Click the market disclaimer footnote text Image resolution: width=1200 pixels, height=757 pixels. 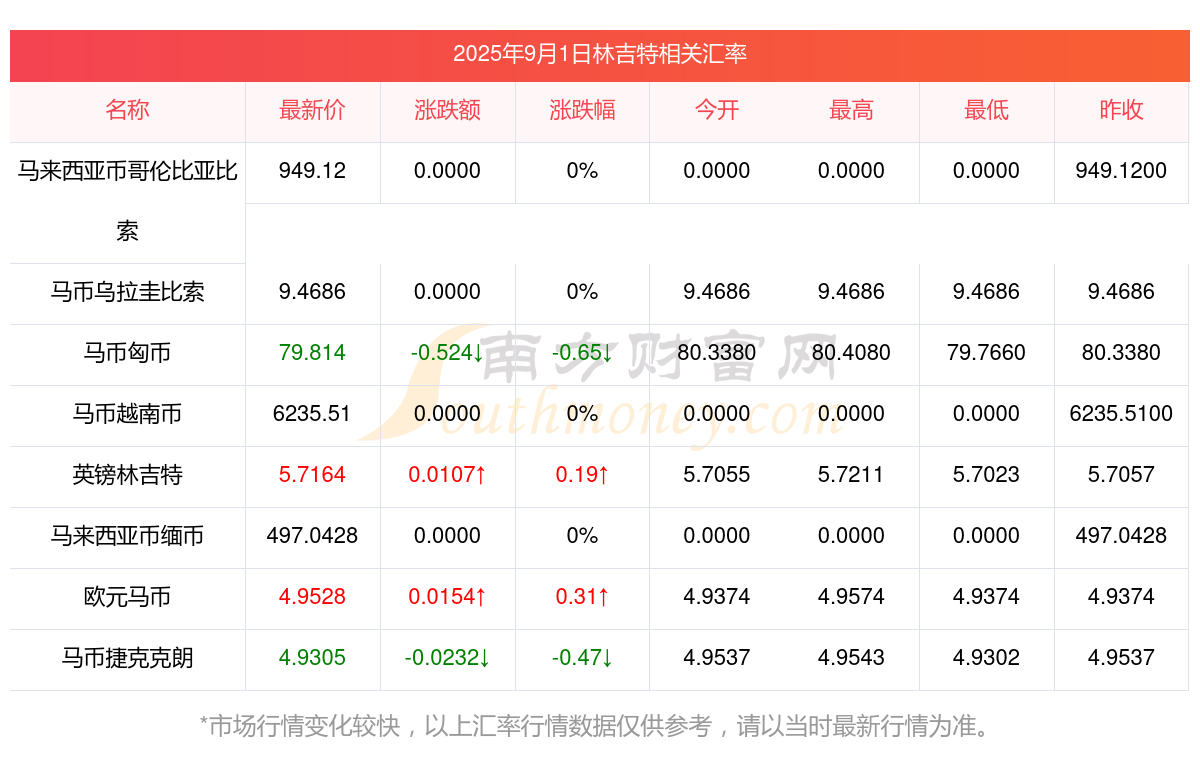pyautogui.click(x=599, y=726)
